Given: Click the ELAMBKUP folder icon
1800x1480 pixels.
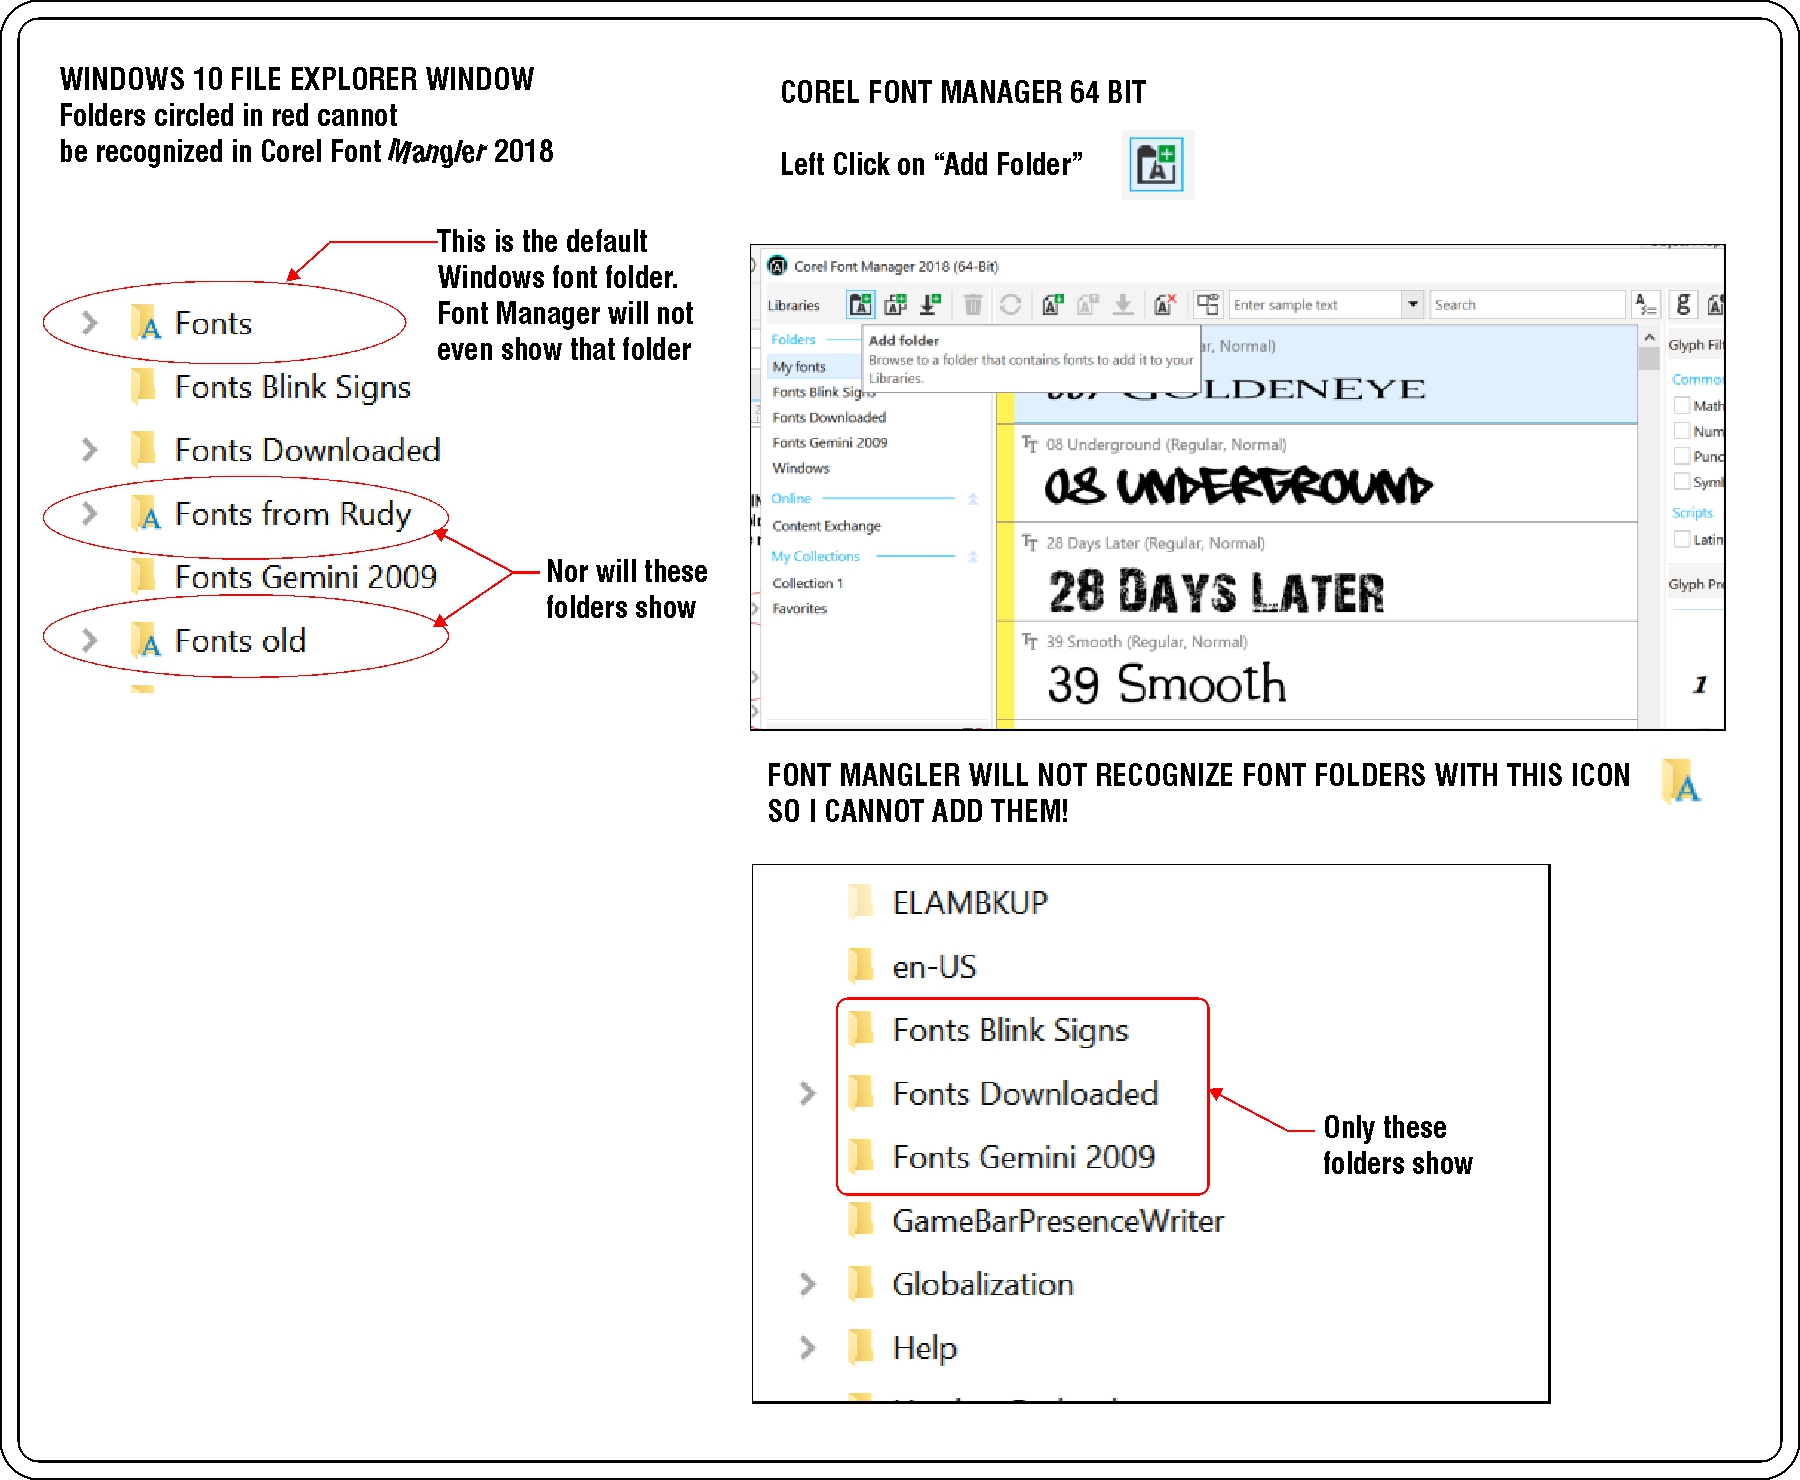Looking at the screenshot, I should coord(860,902).
